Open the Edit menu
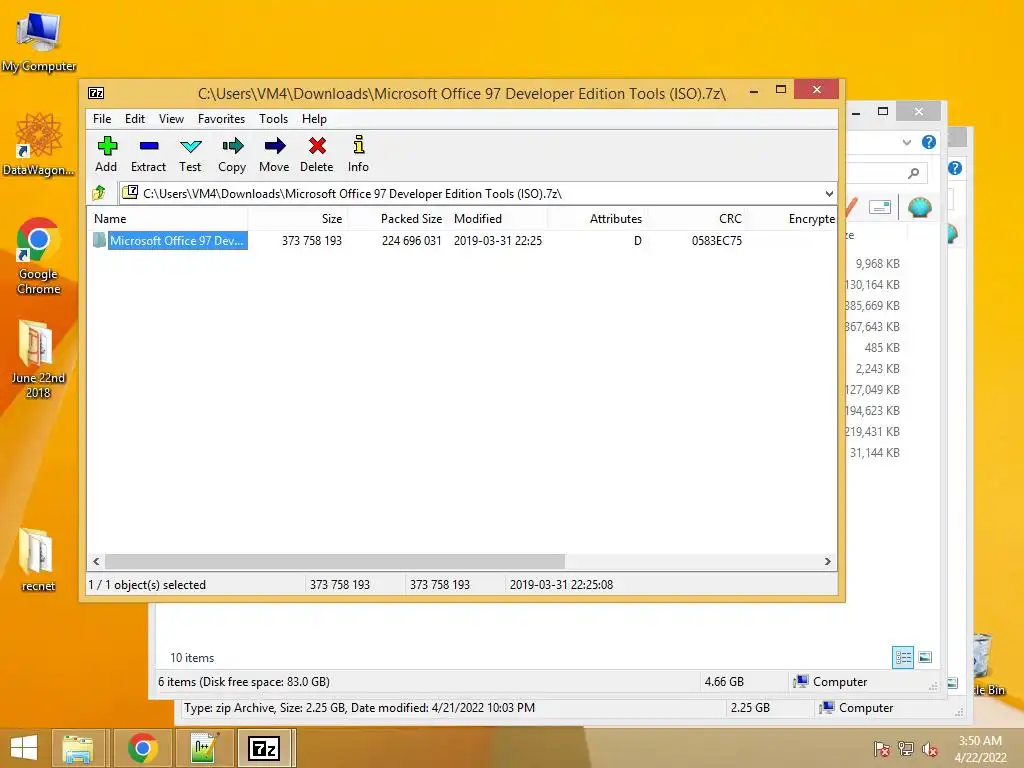The image size is (1024, 768). click(135, 119)
